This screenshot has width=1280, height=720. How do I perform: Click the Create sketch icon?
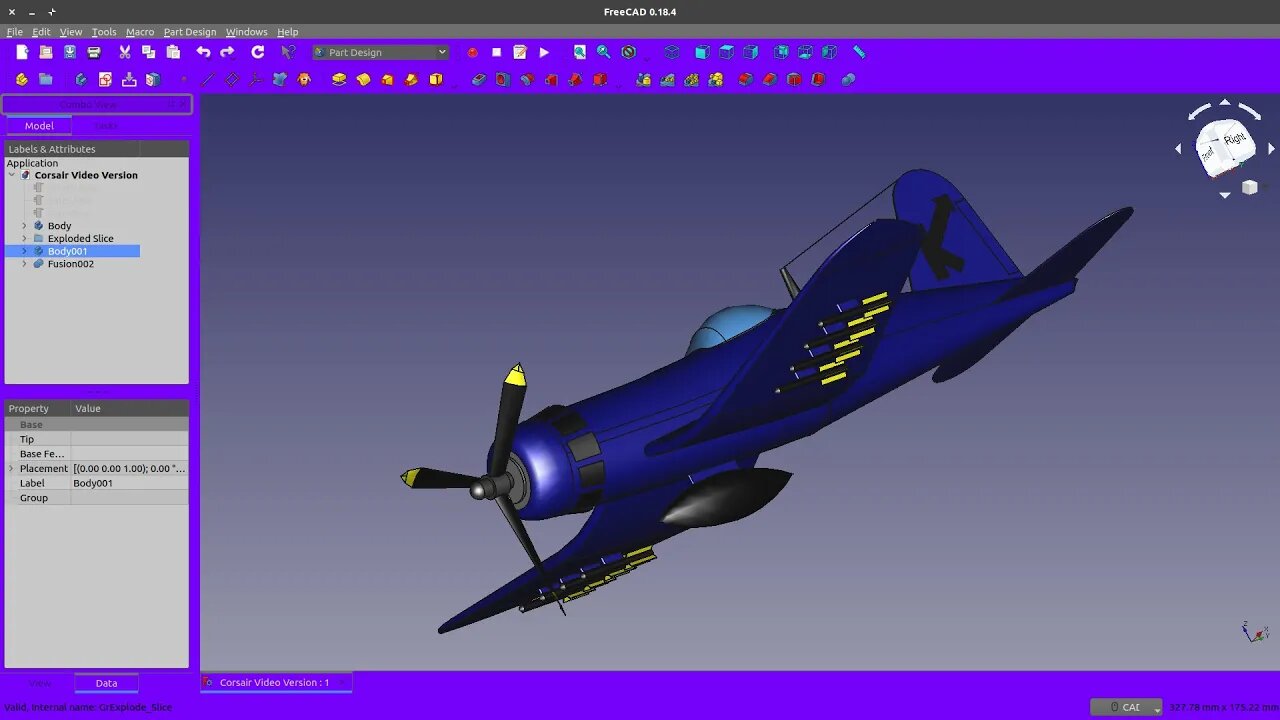(x=105, y=79)
